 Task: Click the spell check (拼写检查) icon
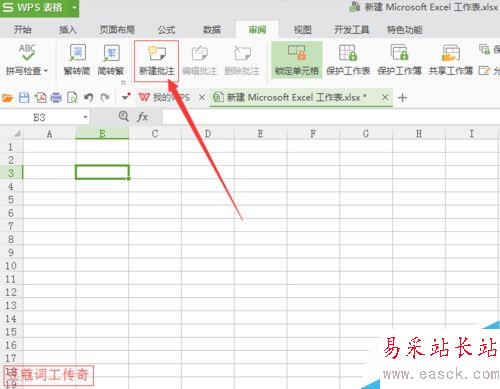(x=27, y=52)
